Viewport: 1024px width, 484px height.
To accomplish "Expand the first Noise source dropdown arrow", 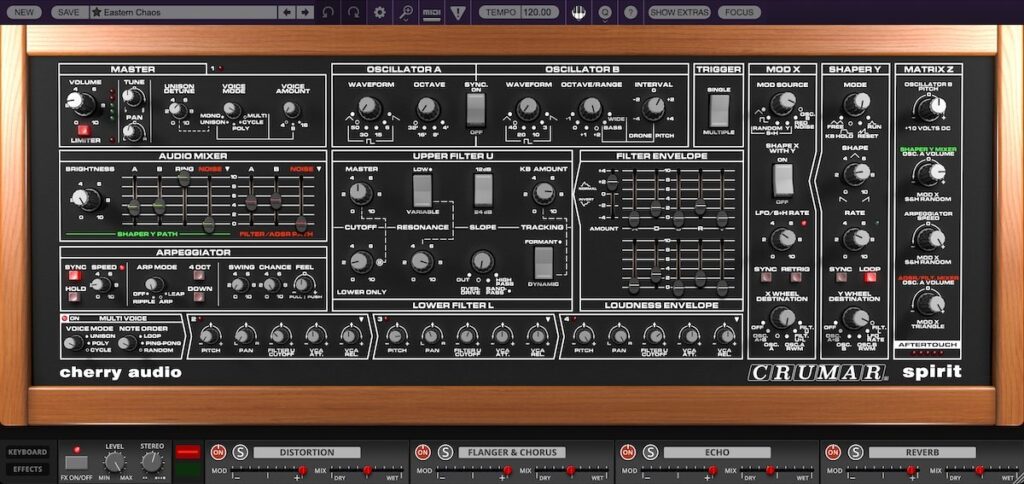I will click(x=229, y=170).
